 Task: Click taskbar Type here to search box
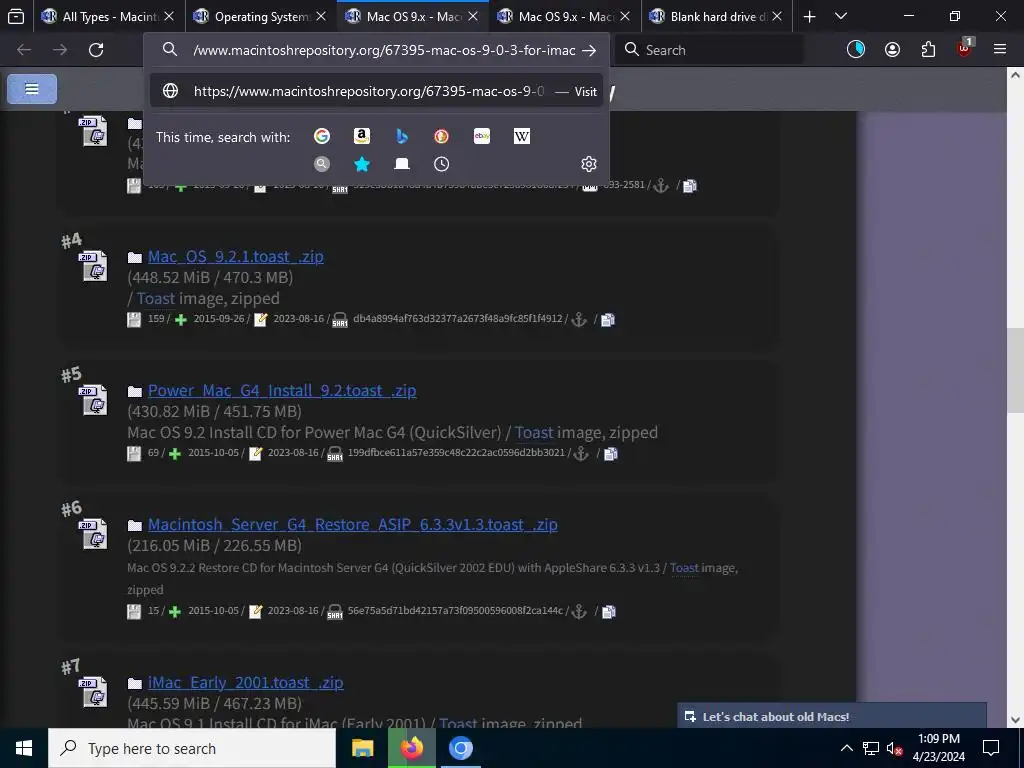click(x=192, y=748)
